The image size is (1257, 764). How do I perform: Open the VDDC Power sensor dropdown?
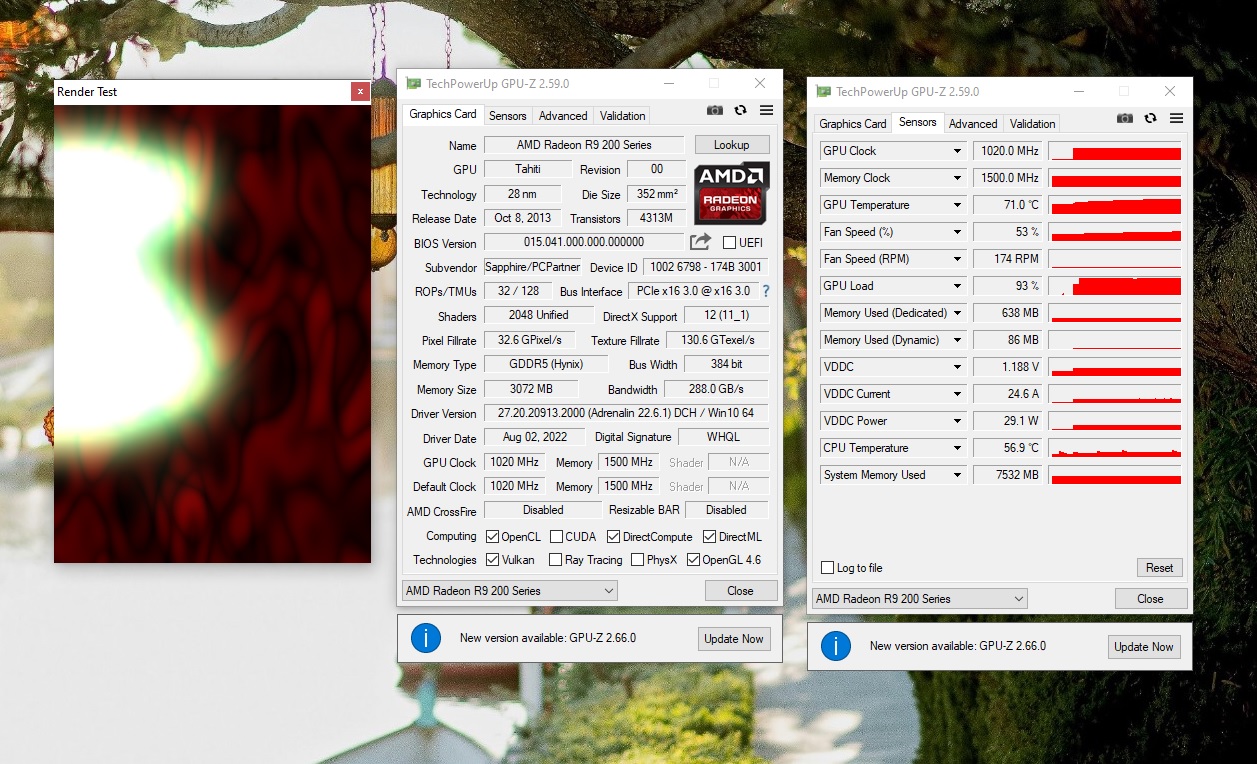(957, 421)
